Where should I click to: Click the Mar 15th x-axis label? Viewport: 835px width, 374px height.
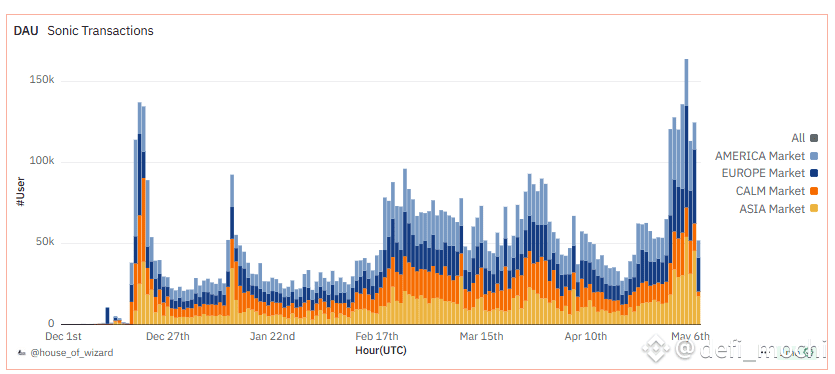click(481, 336)
